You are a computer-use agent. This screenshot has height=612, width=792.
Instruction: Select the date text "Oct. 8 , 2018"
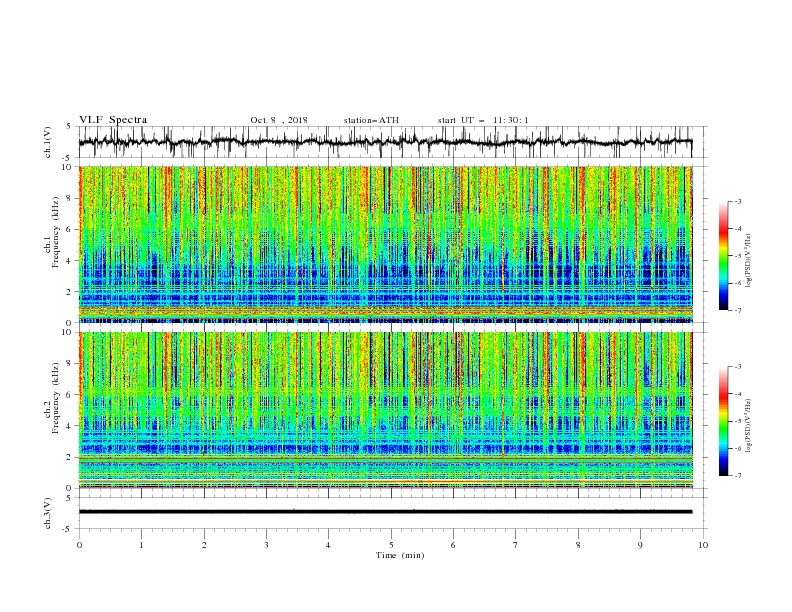279,120
